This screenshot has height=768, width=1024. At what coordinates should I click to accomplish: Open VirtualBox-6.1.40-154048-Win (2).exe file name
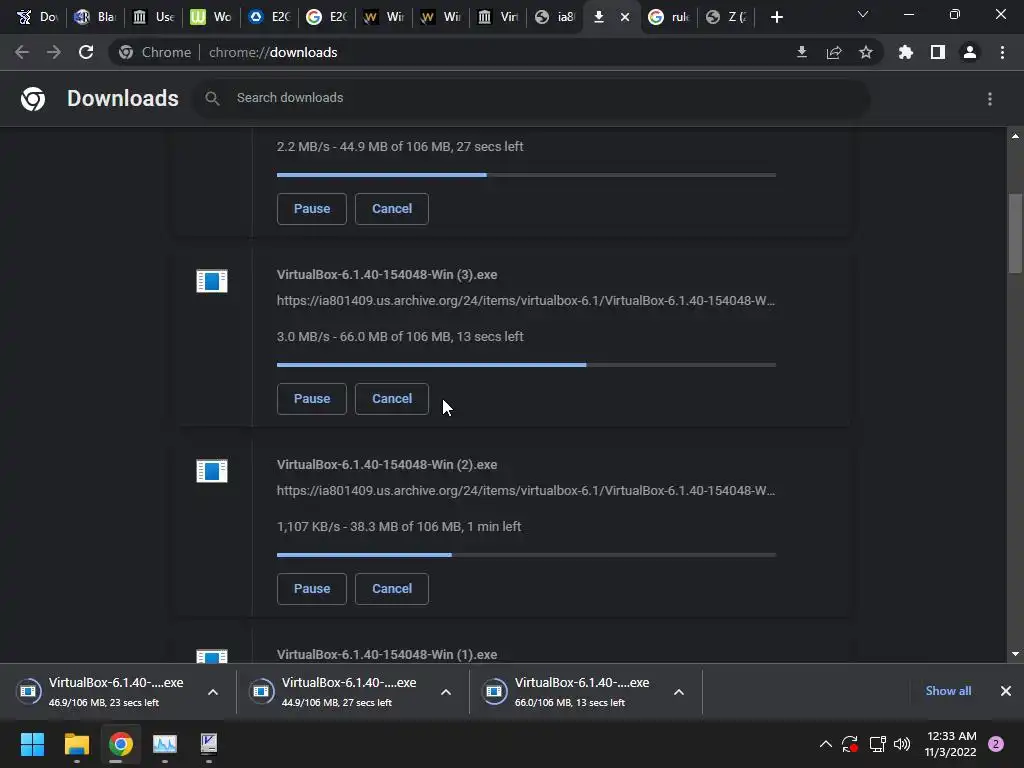click(x=387, y=465)
